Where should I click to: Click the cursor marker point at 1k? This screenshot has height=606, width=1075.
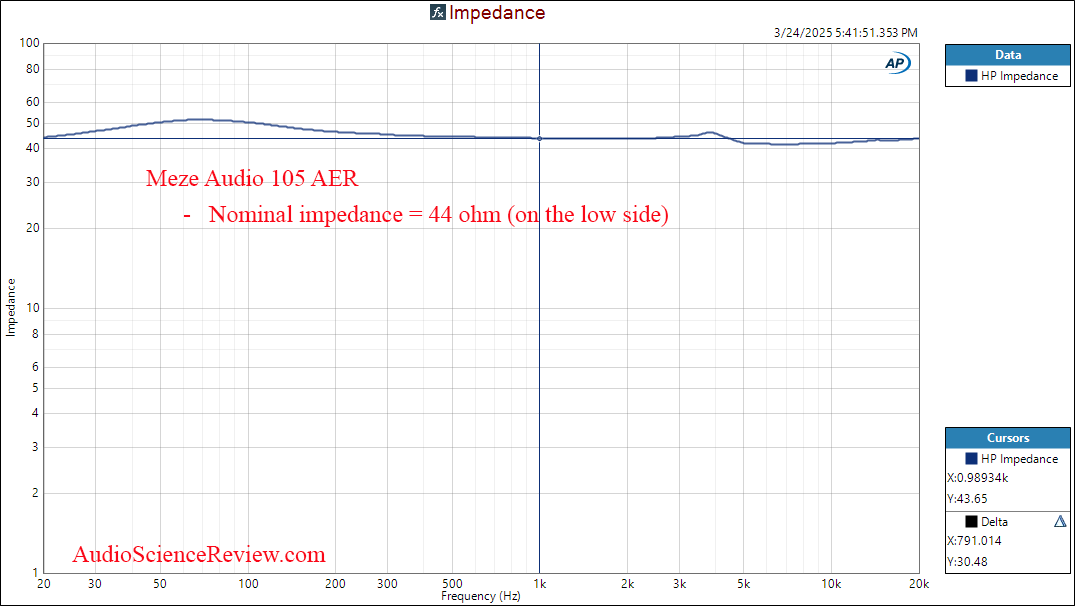(x=540, y=138)
